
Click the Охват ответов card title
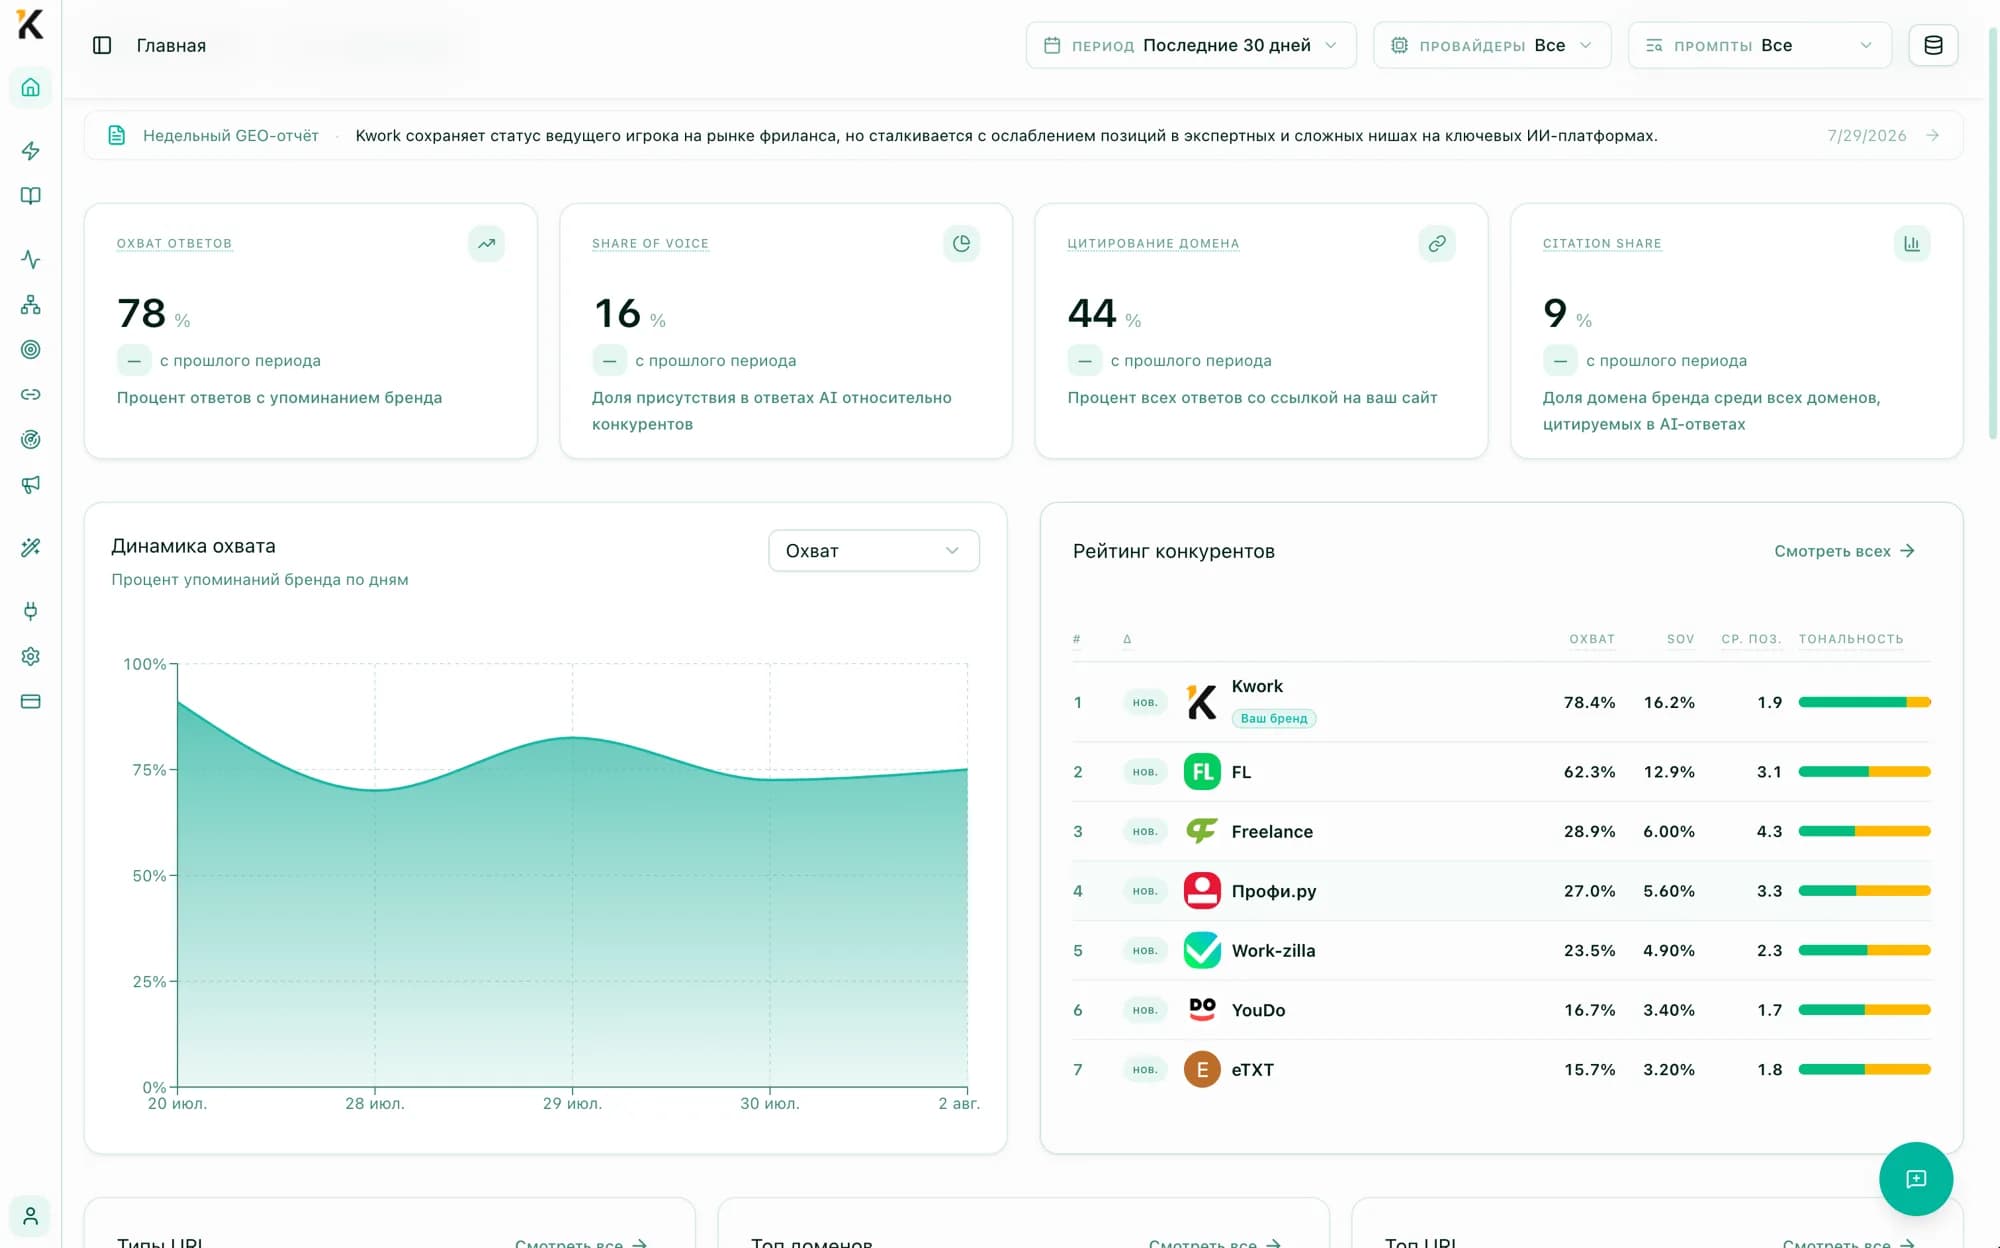[x=174, y=243]
